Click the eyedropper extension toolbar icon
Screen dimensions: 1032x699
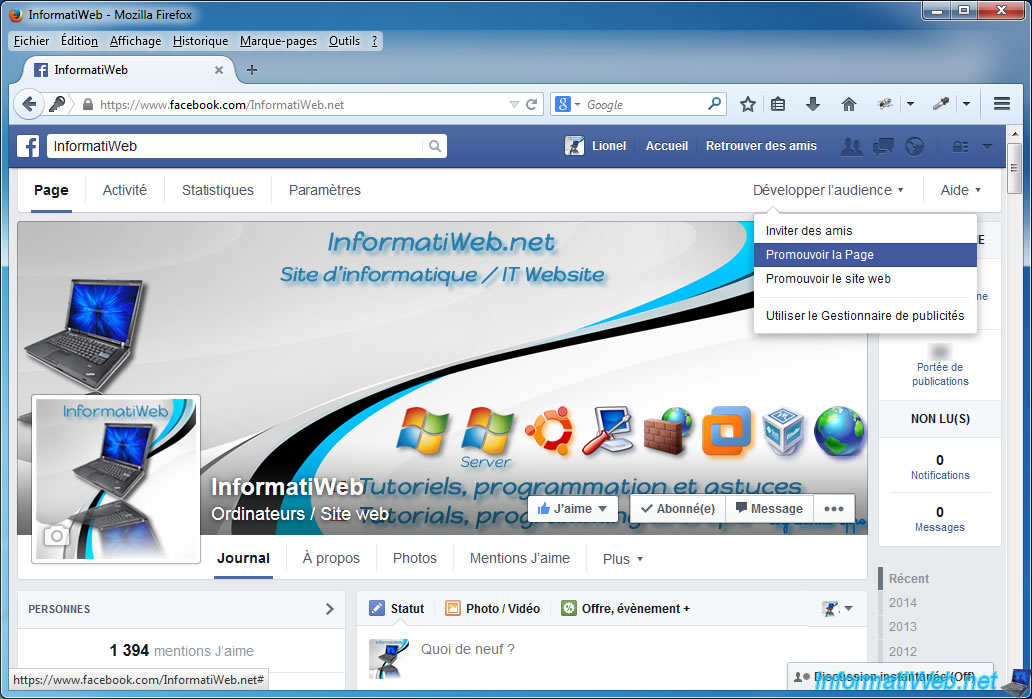click(x=941, y=104)
